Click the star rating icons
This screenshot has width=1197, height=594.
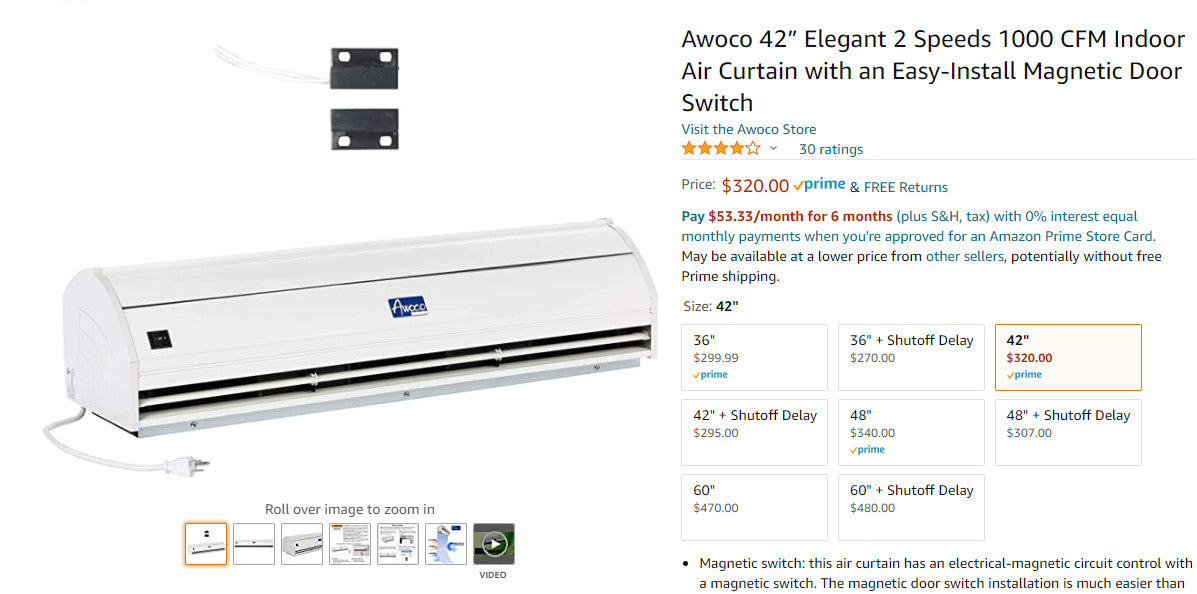[x=721, y=148]
